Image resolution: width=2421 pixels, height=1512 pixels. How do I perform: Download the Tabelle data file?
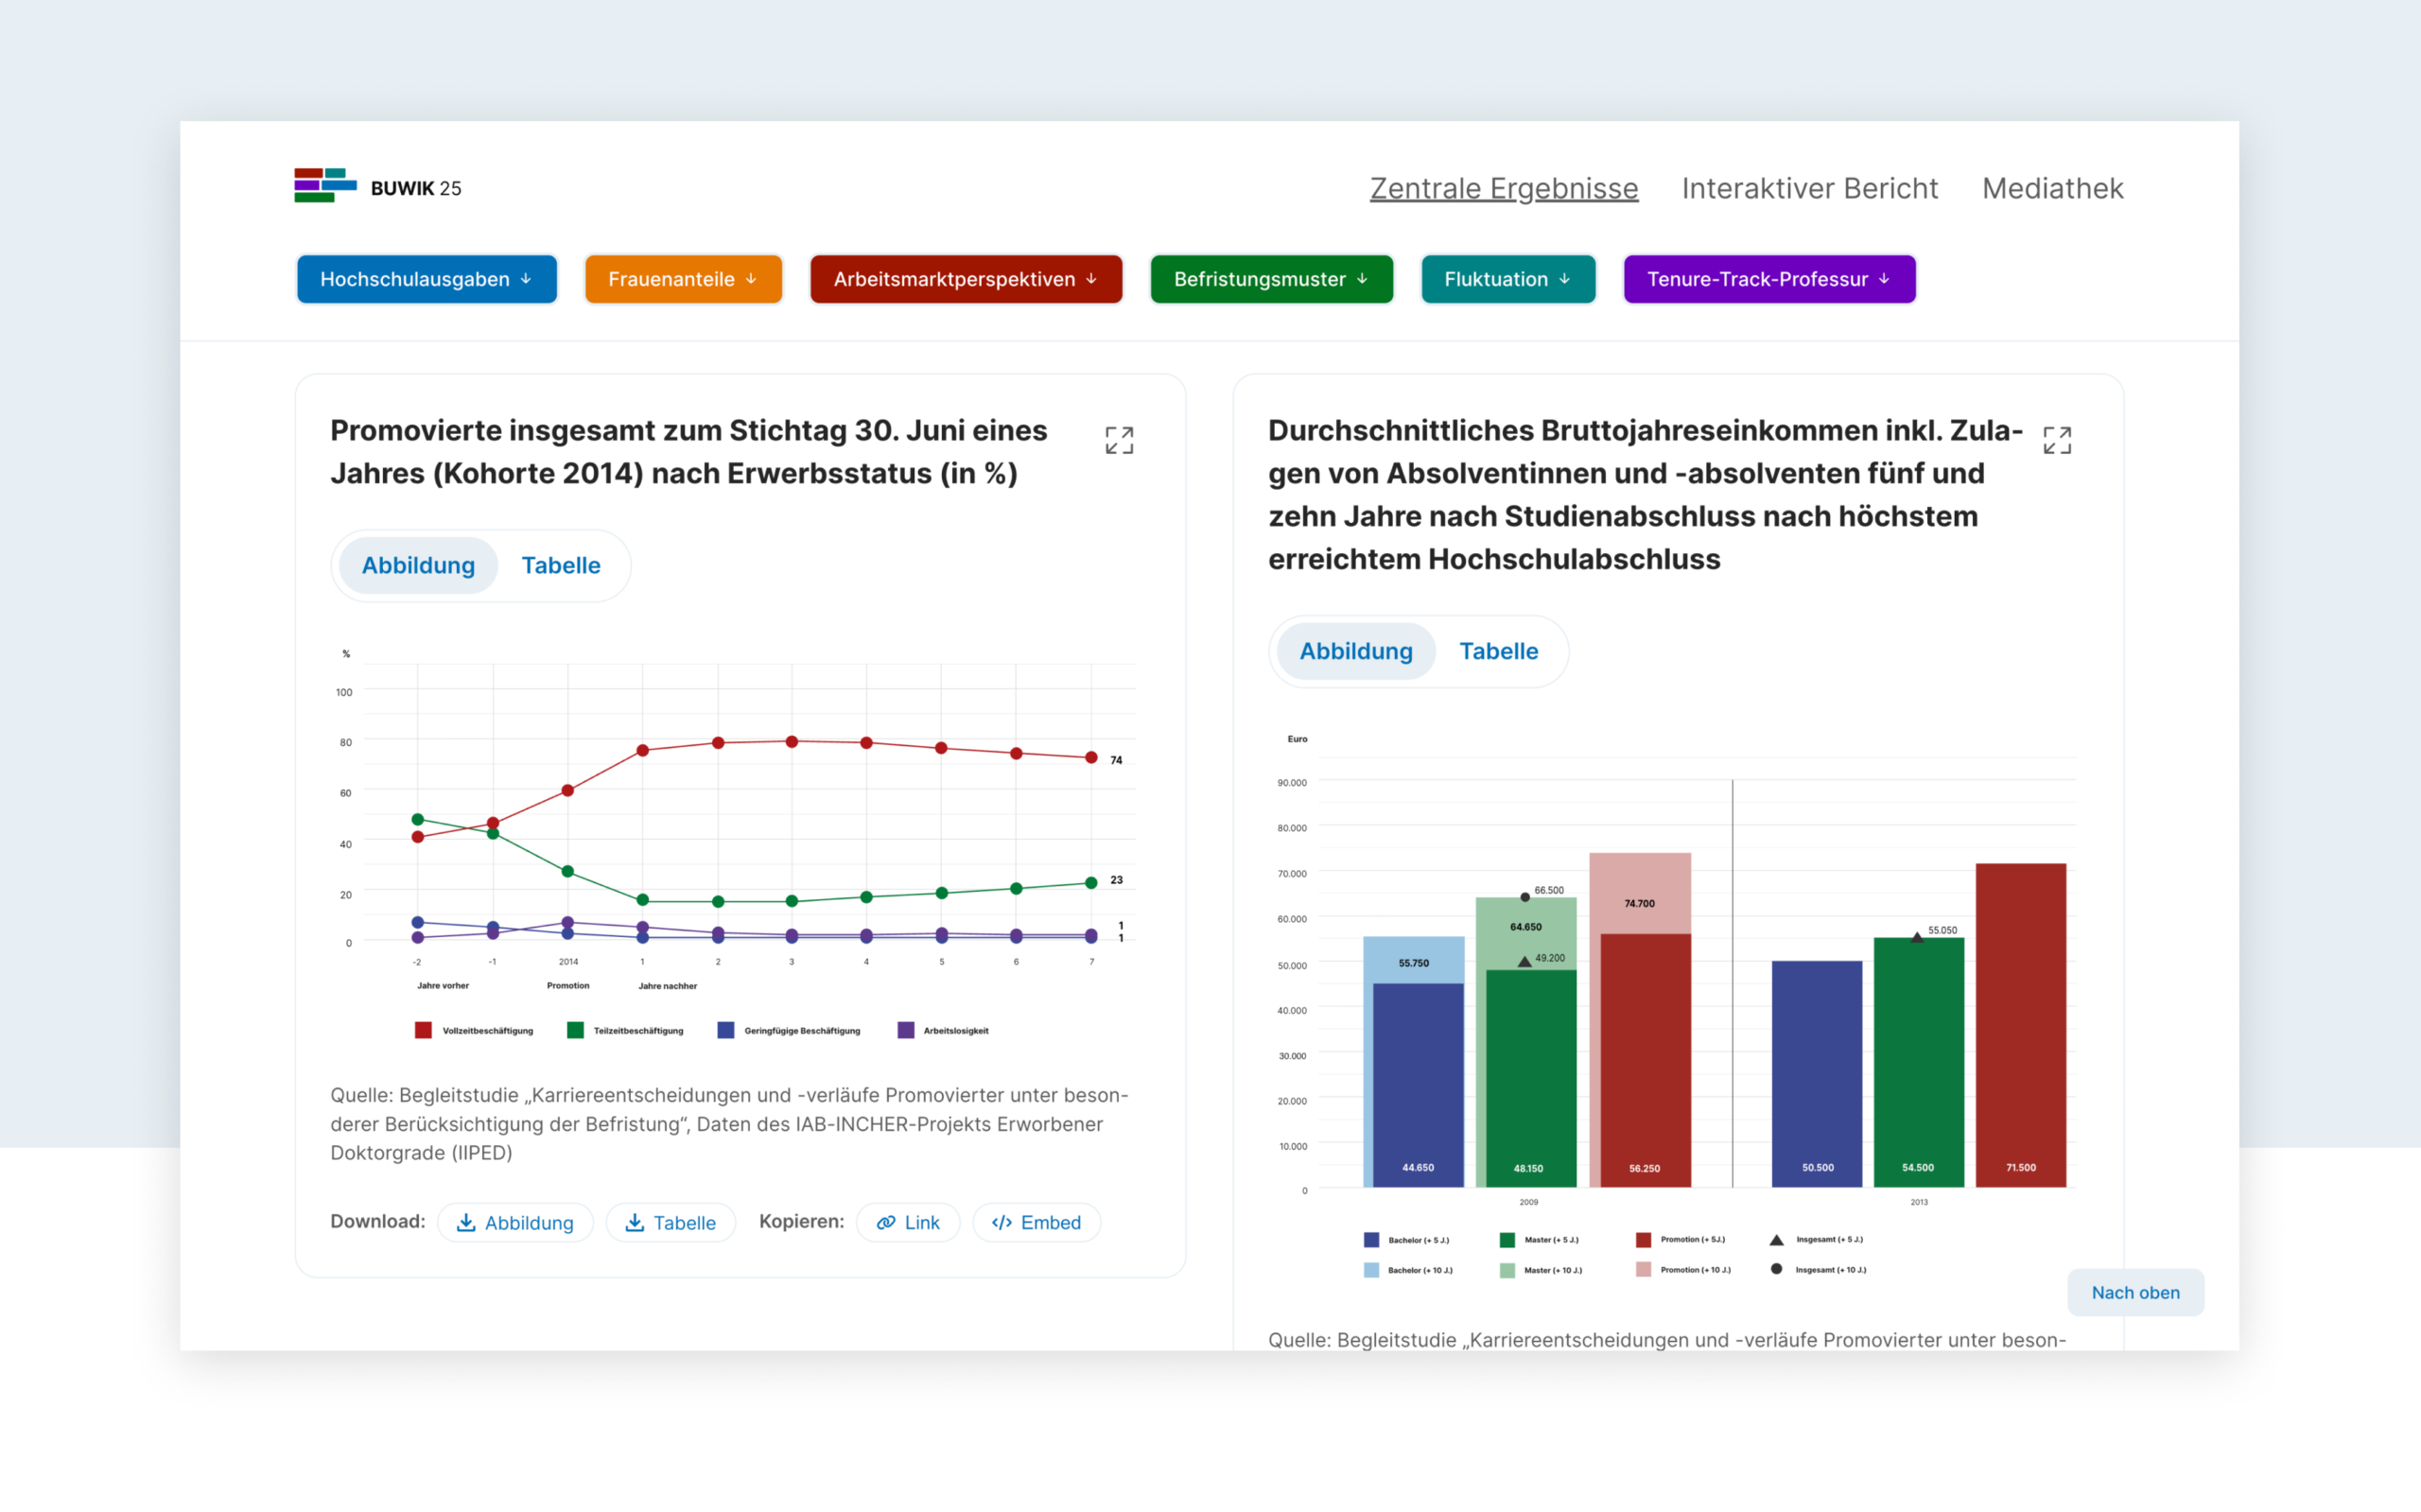pos(670,1222)
